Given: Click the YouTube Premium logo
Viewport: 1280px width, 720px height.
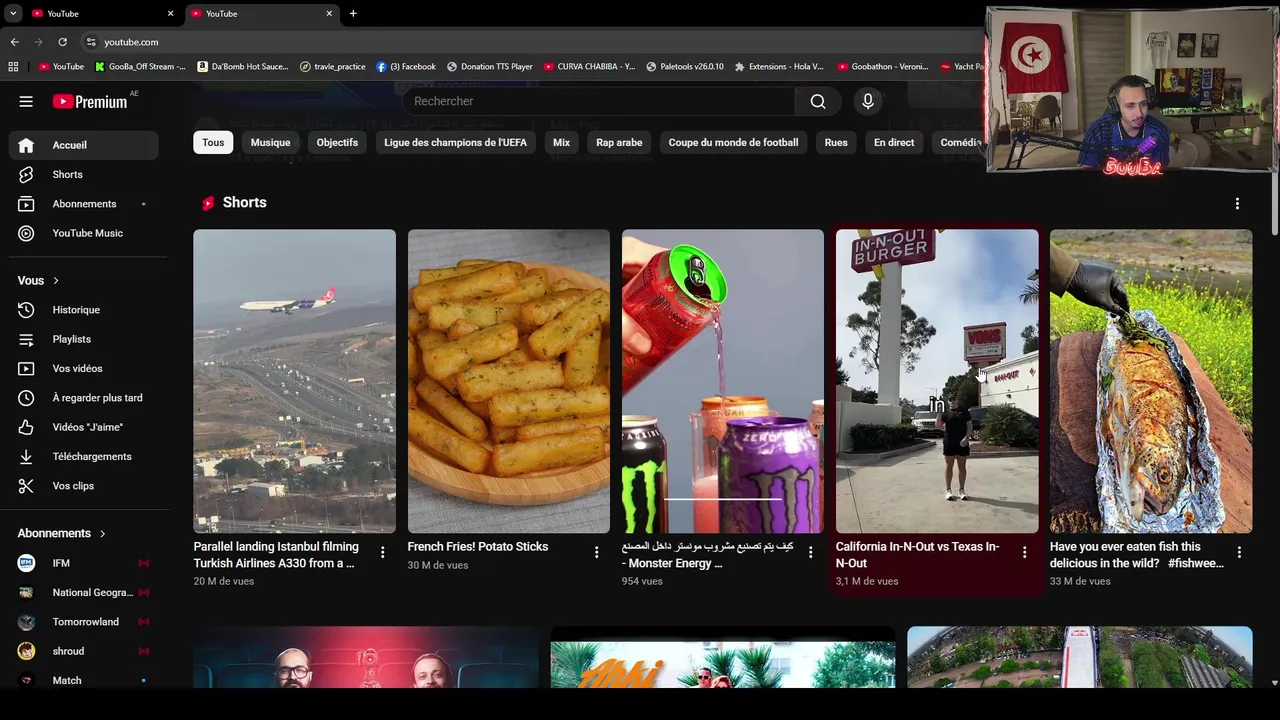Looking at the screenshot, I should (x=90, y=101).
